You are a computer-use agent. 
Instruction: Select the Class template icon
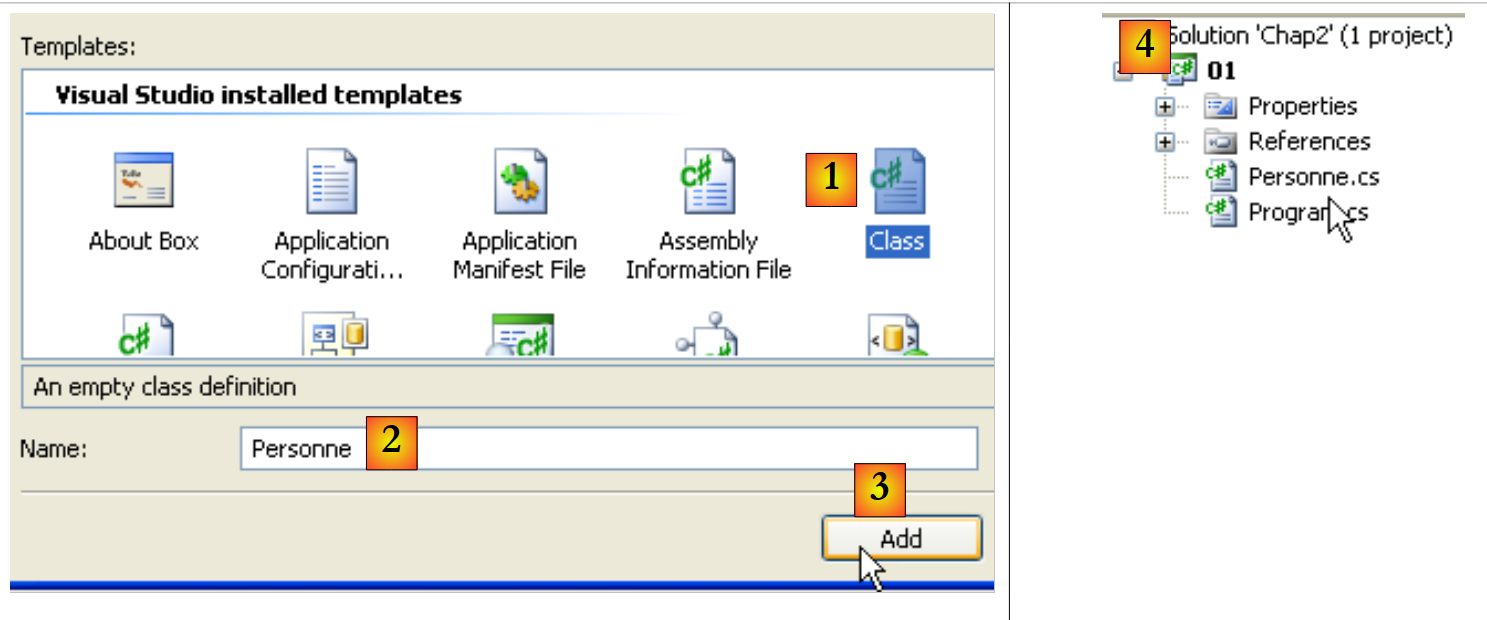[897, 181]
